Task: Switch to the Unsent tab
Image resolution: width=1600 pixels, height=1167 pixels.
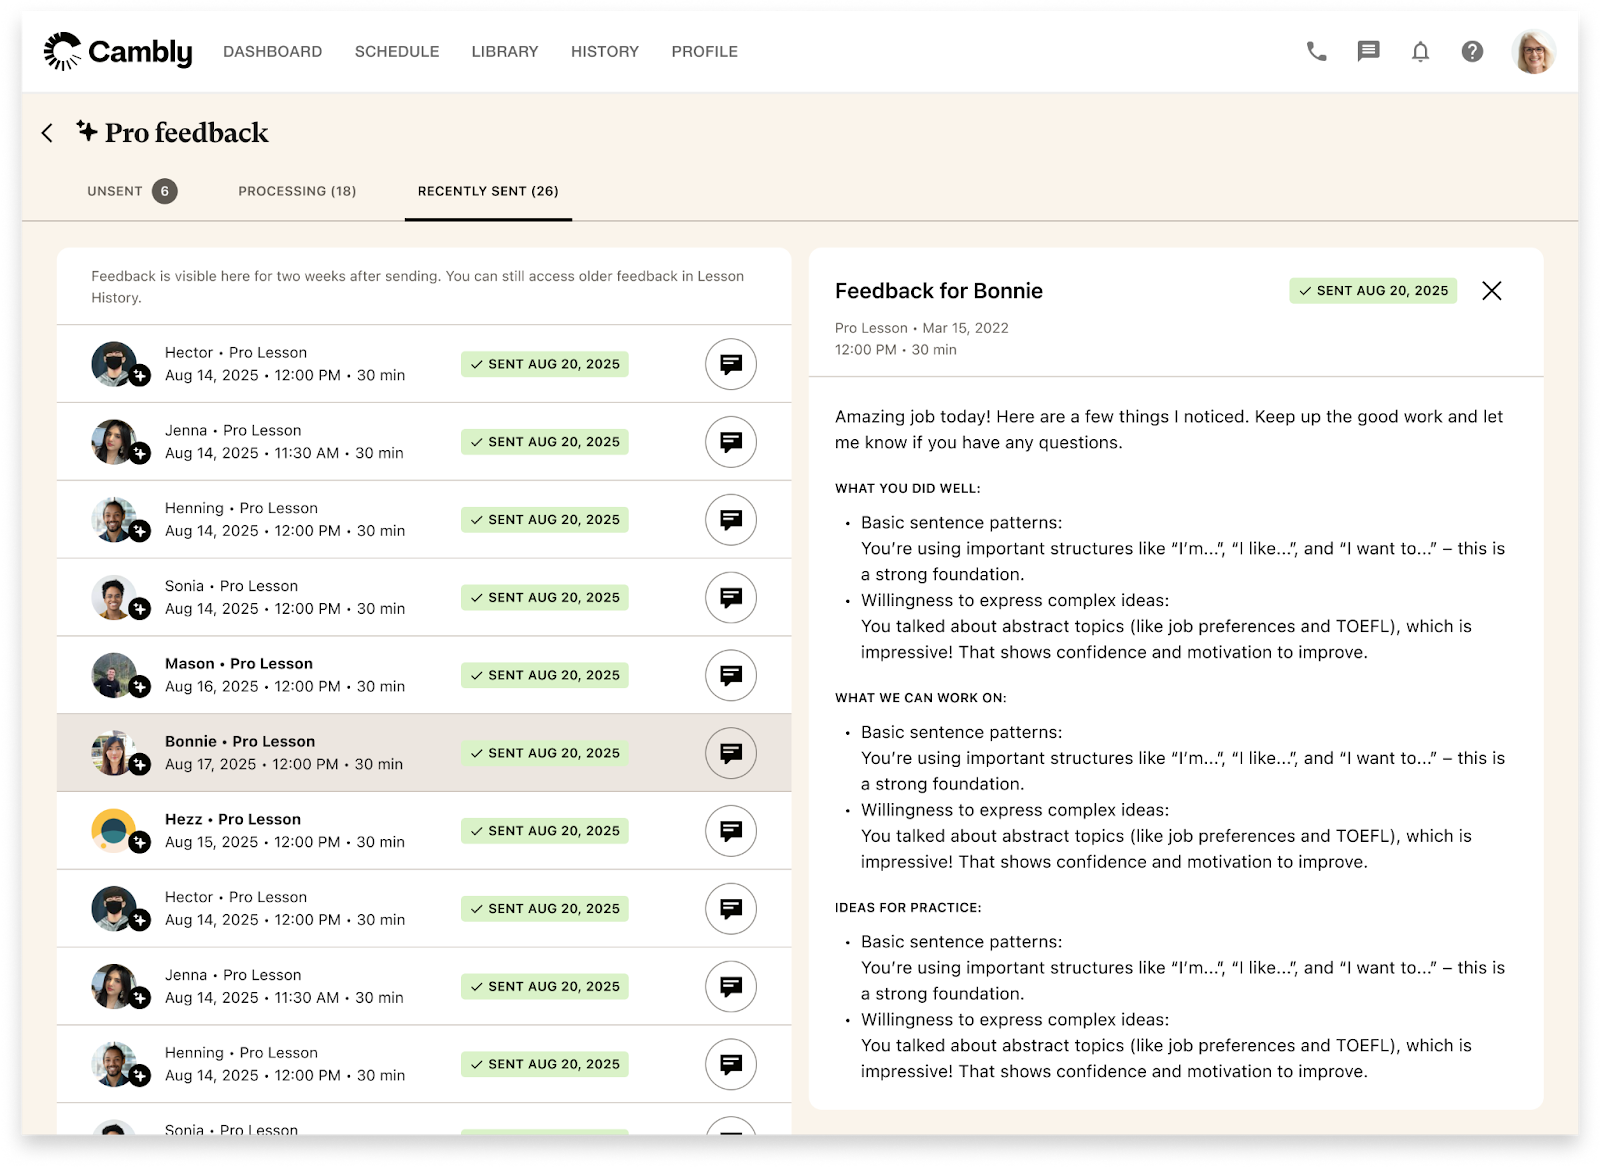Action: coord(131,191)
